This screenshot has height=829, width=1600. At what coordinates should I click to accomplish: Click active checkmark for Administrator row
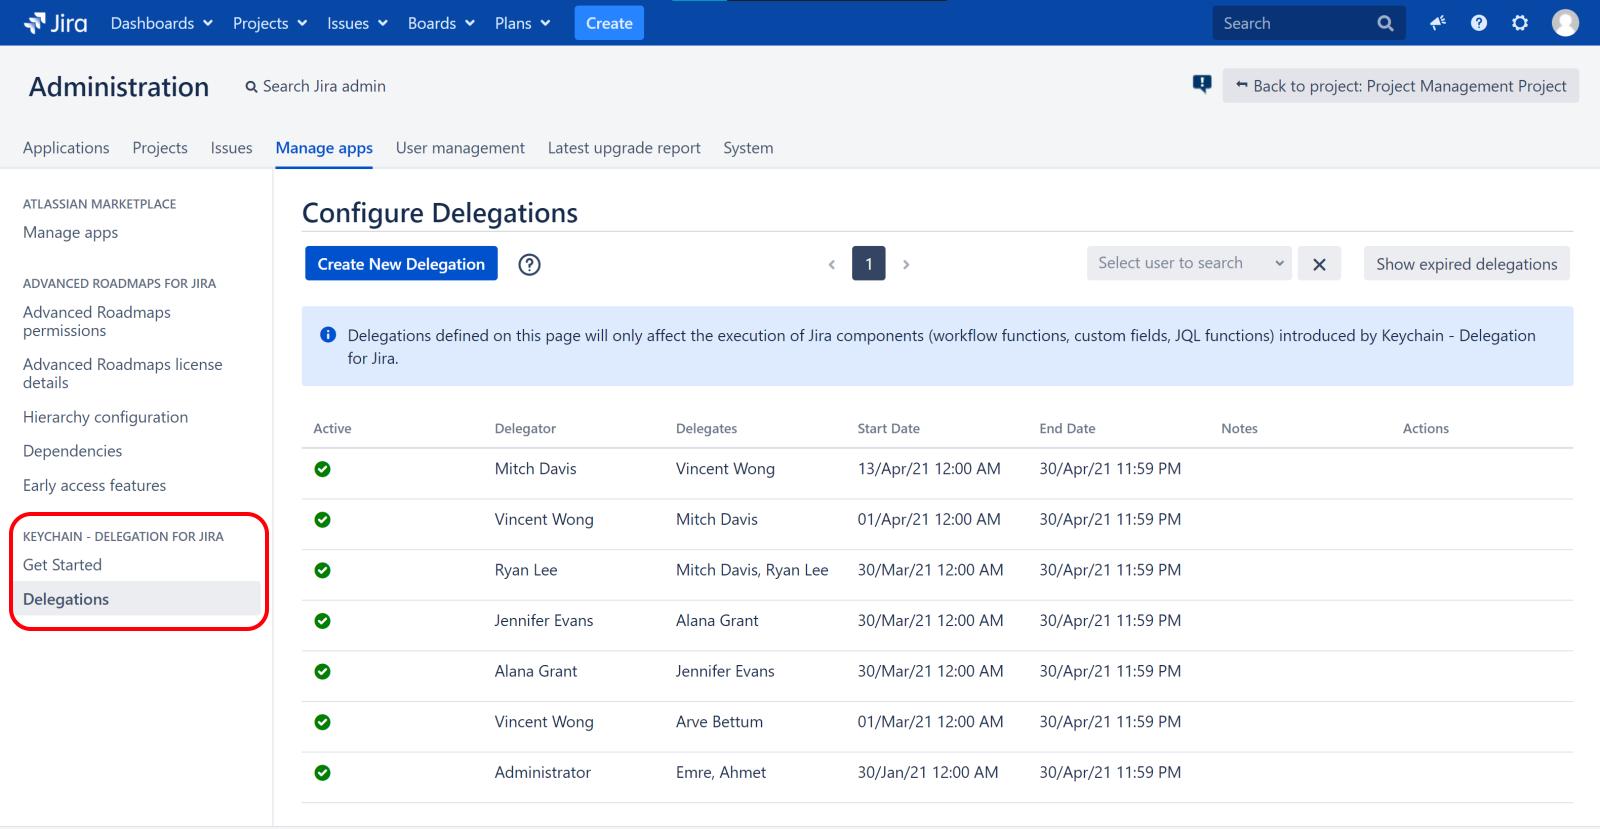322,773
